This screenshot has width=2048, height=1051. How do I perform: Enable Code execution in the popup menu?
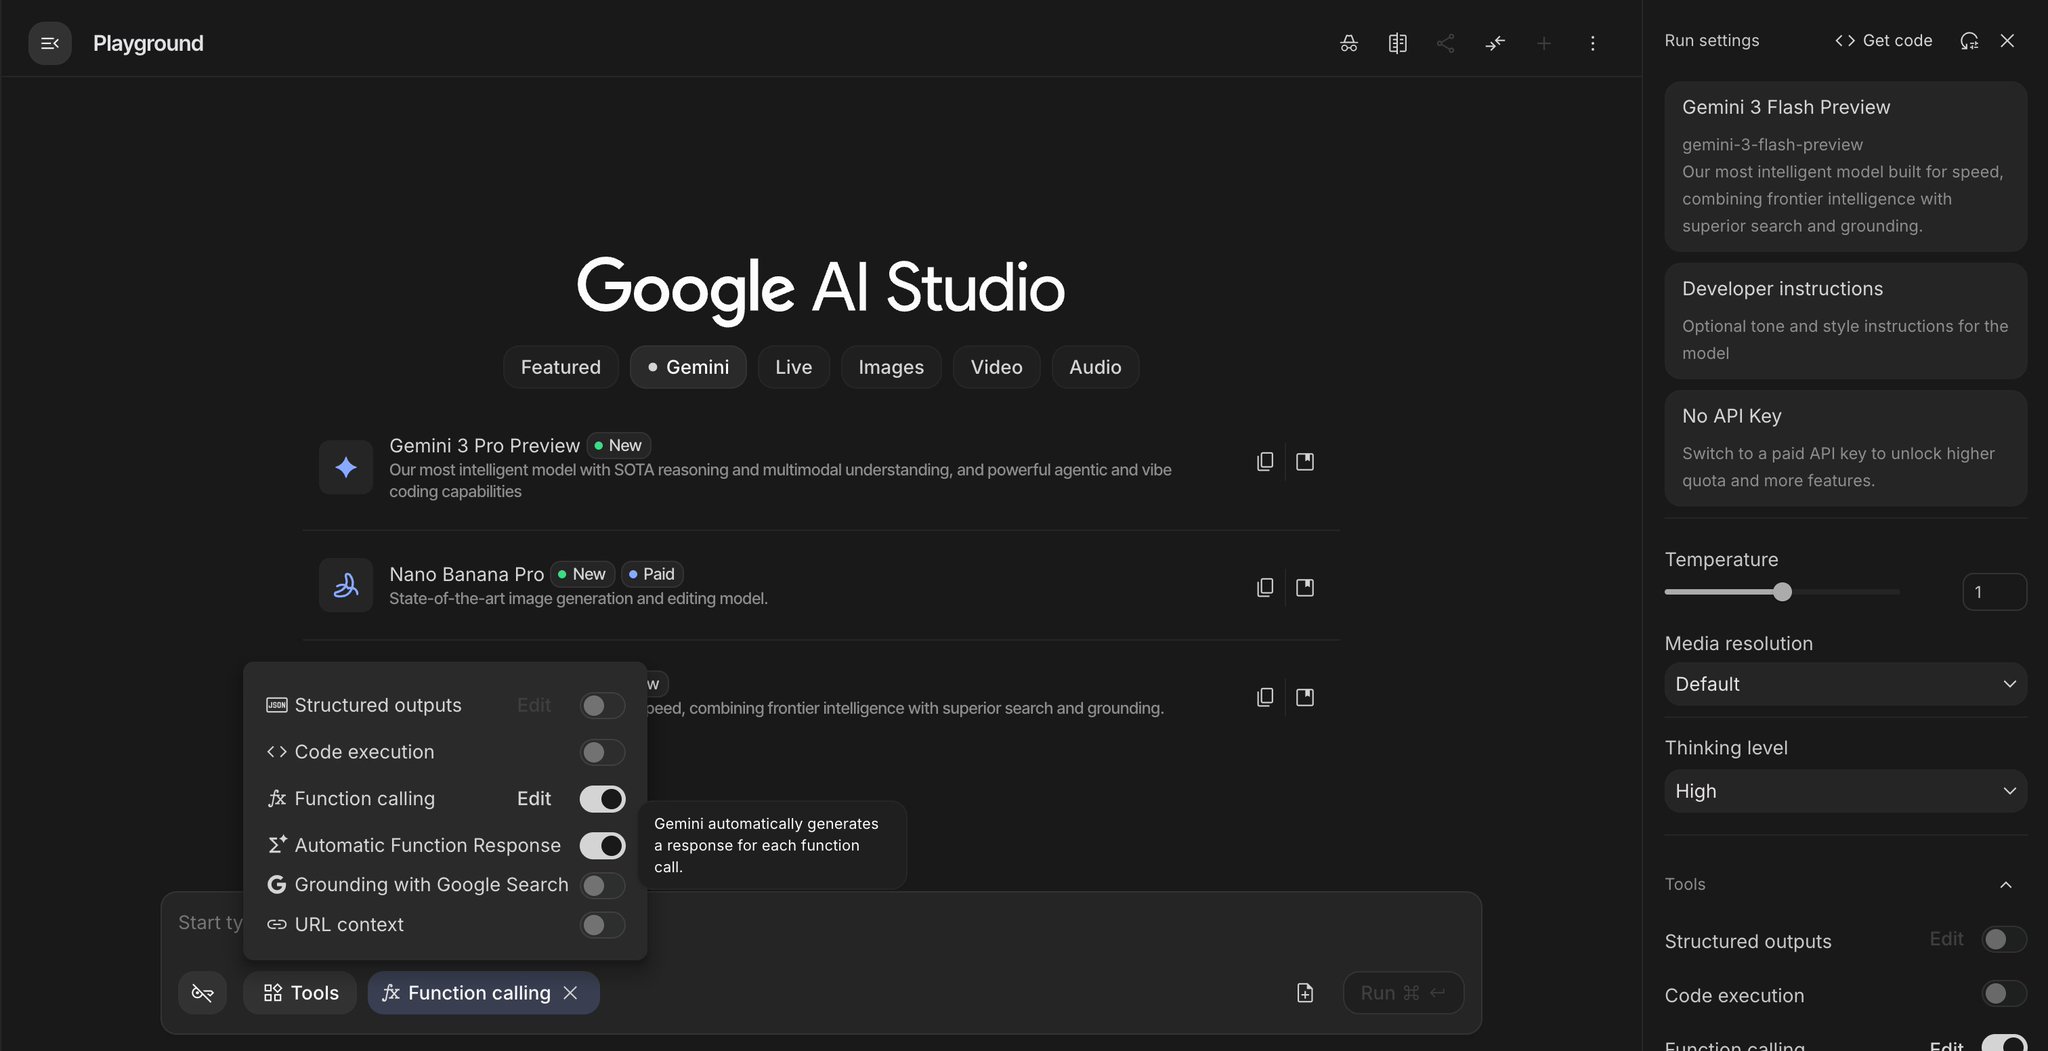tap(602, 752)
